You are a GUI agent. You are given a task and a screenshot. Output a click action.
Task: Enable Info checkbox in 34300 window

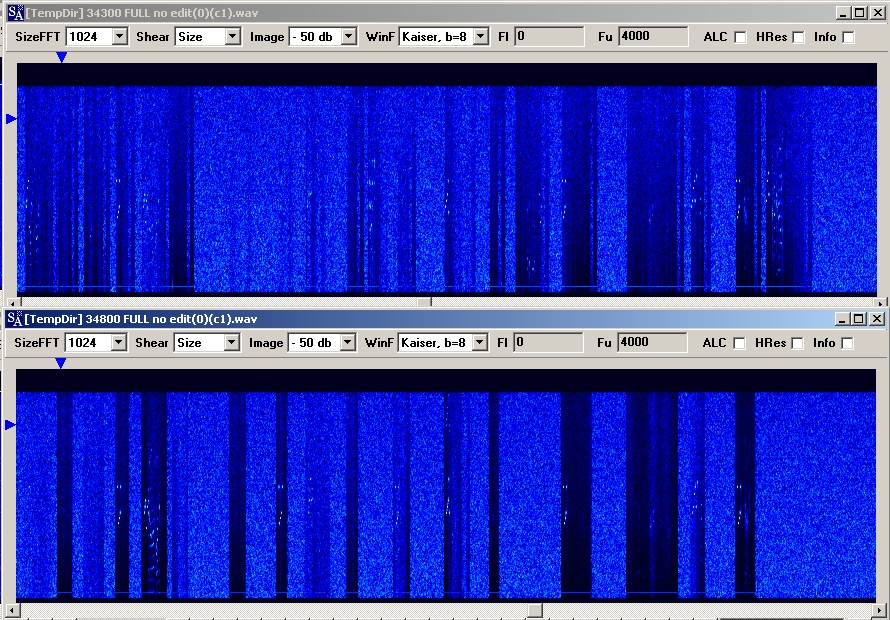click(x=849, y=37)
